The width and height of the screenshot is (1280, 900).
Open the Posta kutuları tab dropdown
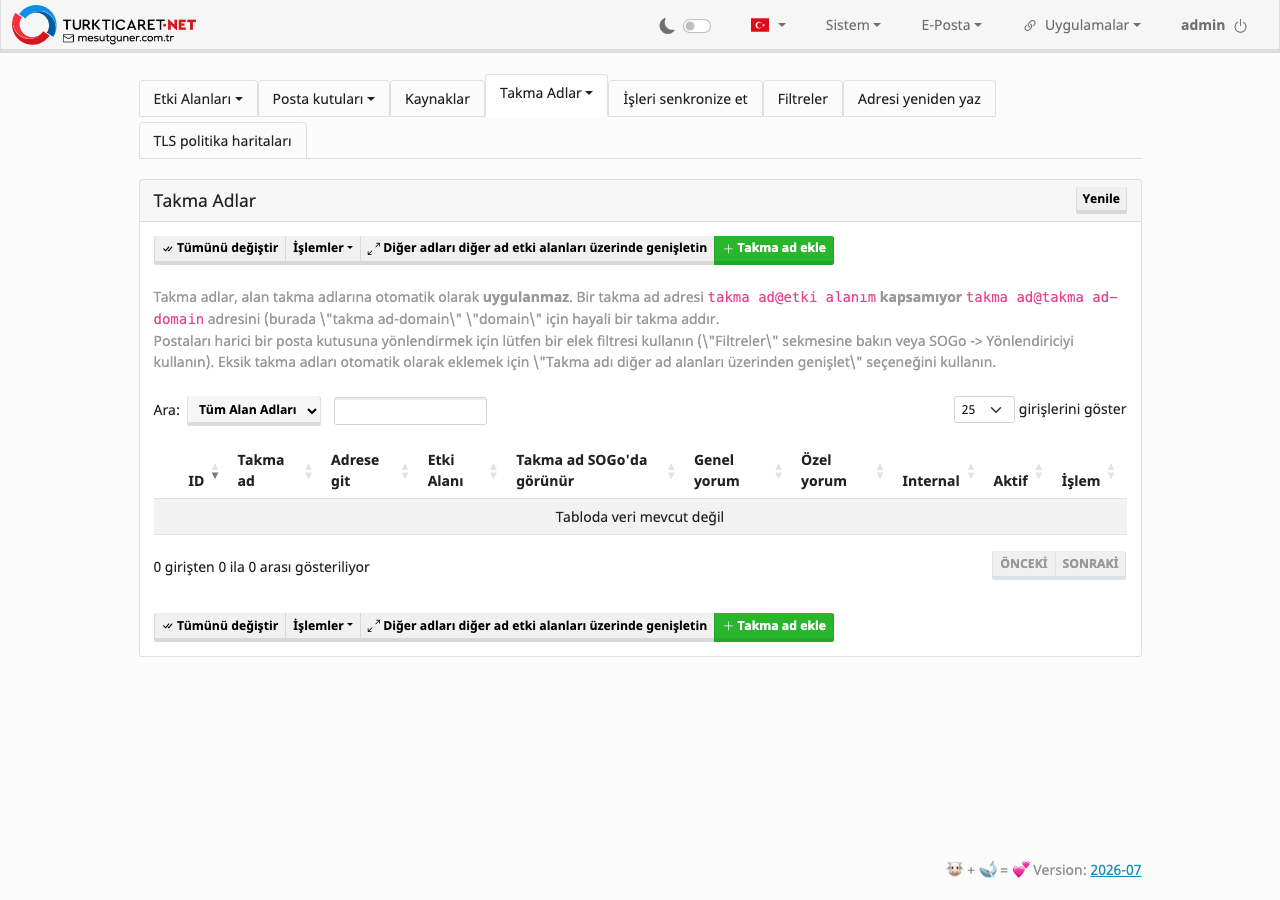[324, 99]
